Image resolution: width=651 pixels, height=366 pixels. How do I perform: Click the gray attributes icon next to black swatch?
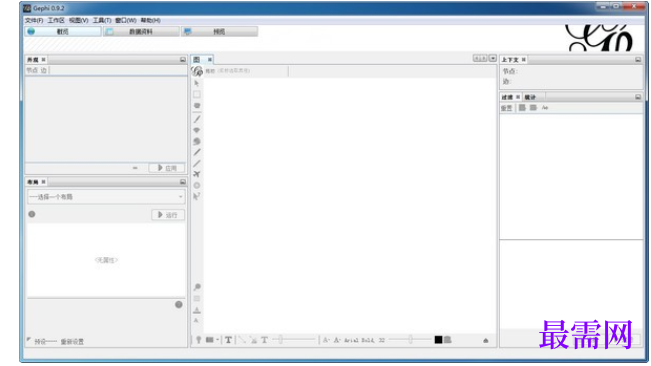448,340
